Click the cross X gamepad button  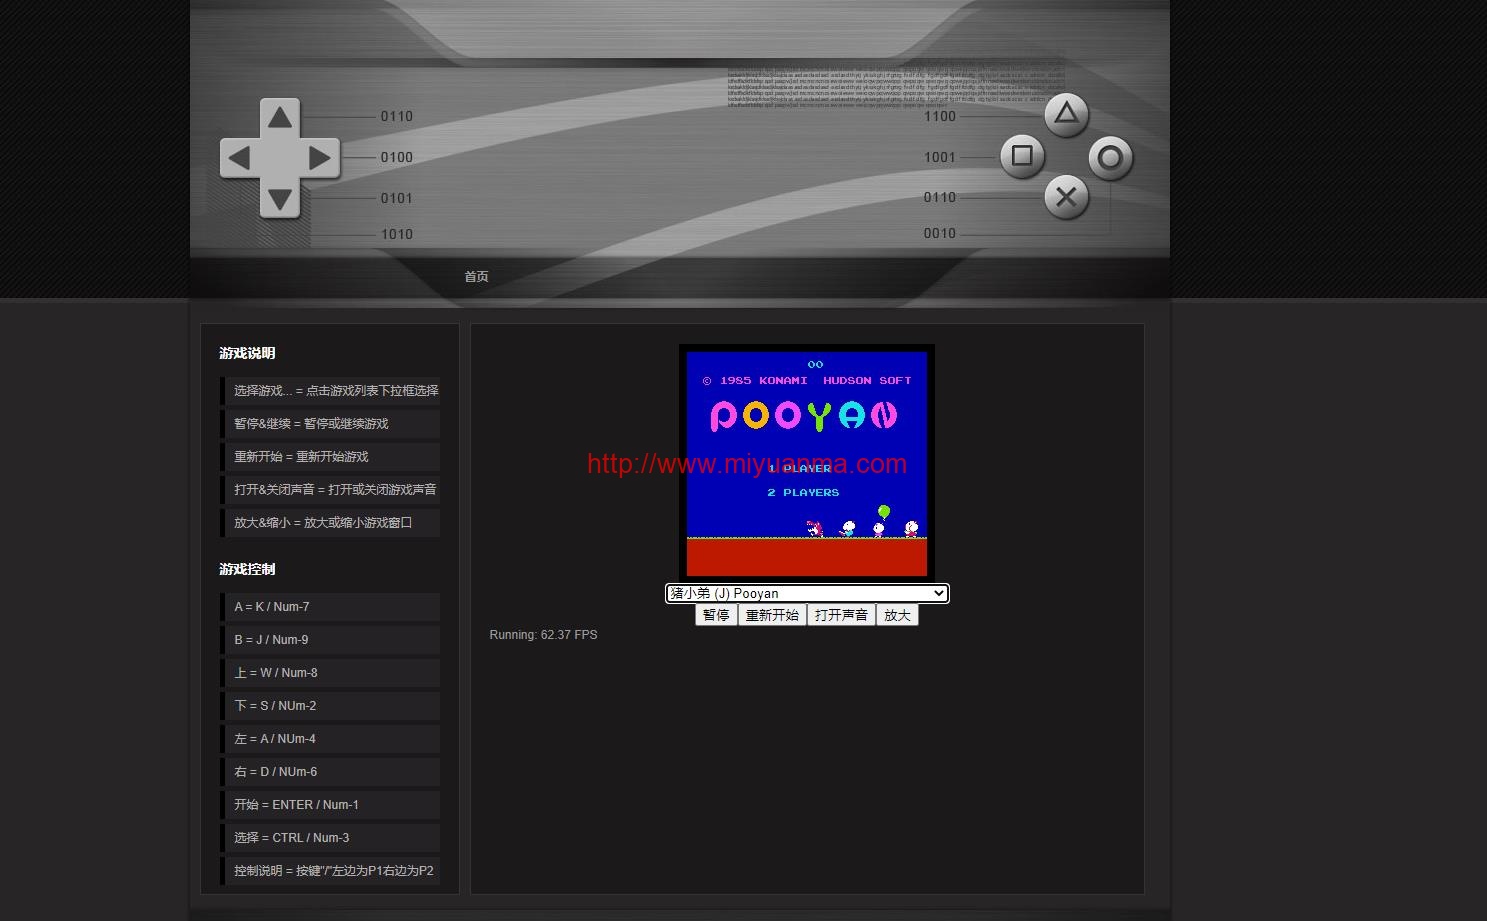pos(1066,197)
